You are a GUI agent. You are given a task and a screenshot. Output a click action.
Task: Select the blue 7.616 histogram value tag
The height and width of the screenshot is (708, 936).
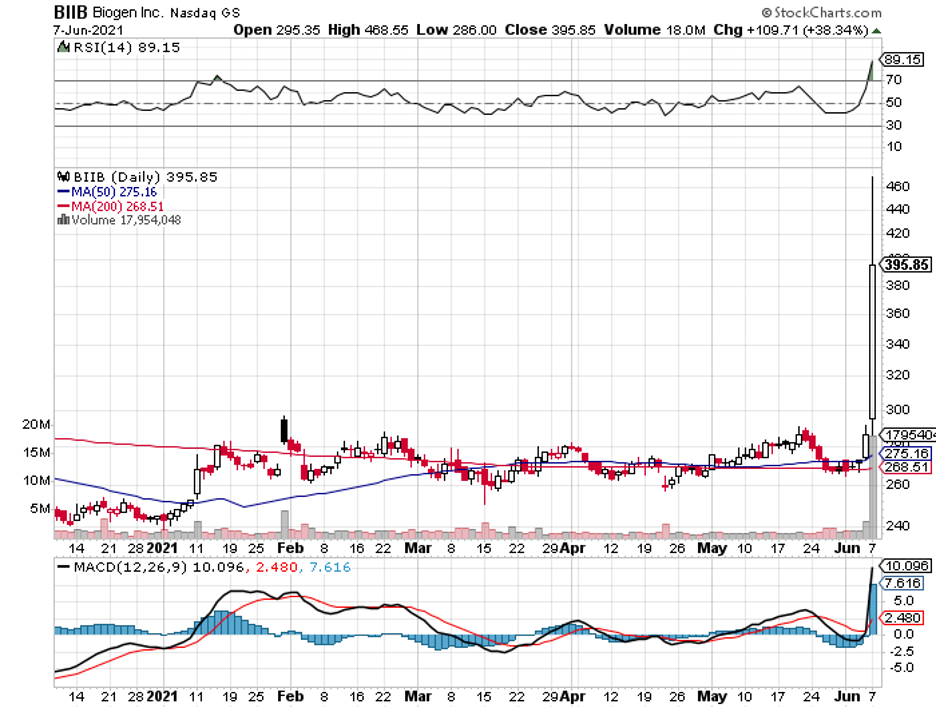click(x=900, y=583)
